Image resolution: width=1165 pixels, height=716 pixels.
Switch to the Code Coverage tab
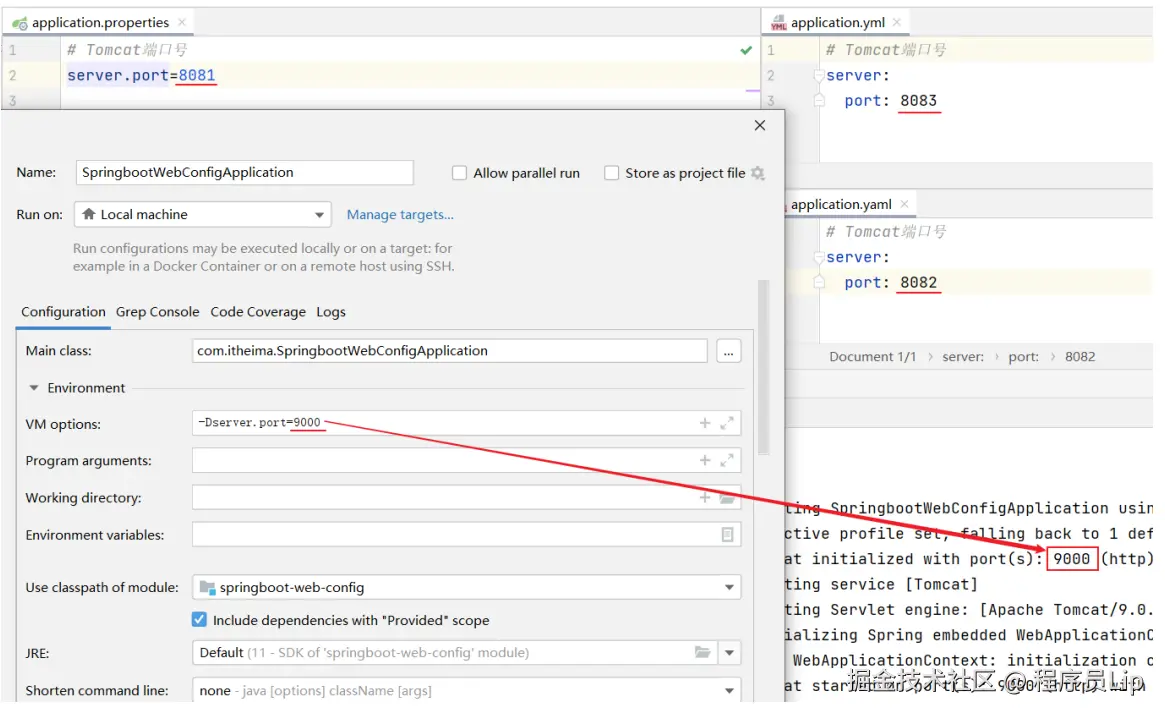coord(258,312)
